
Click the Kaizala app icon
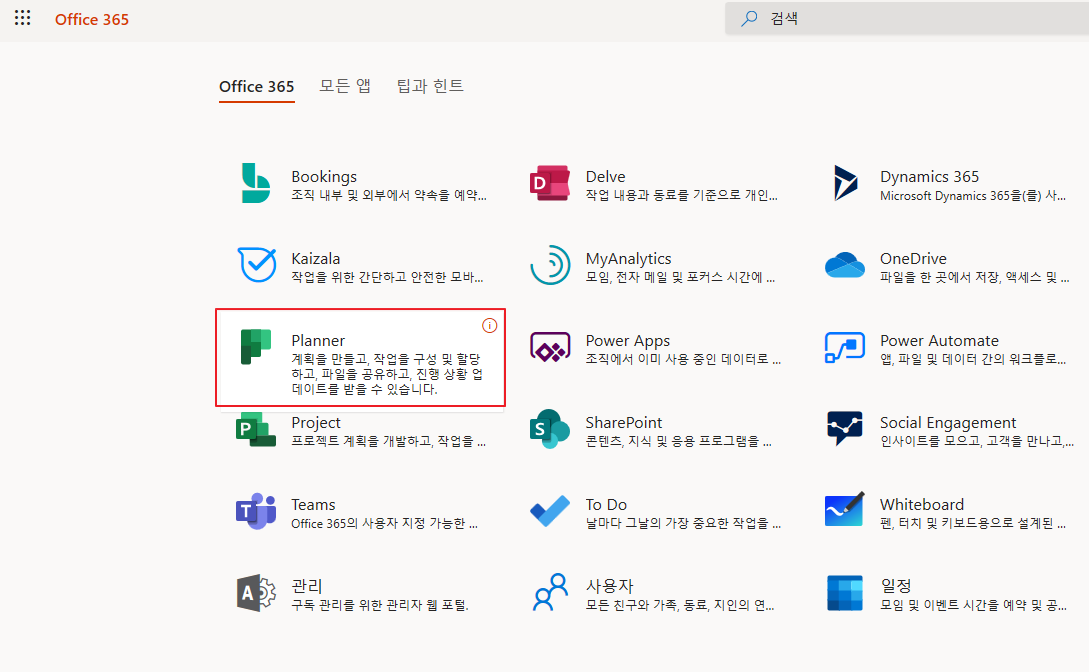point(256,264)
